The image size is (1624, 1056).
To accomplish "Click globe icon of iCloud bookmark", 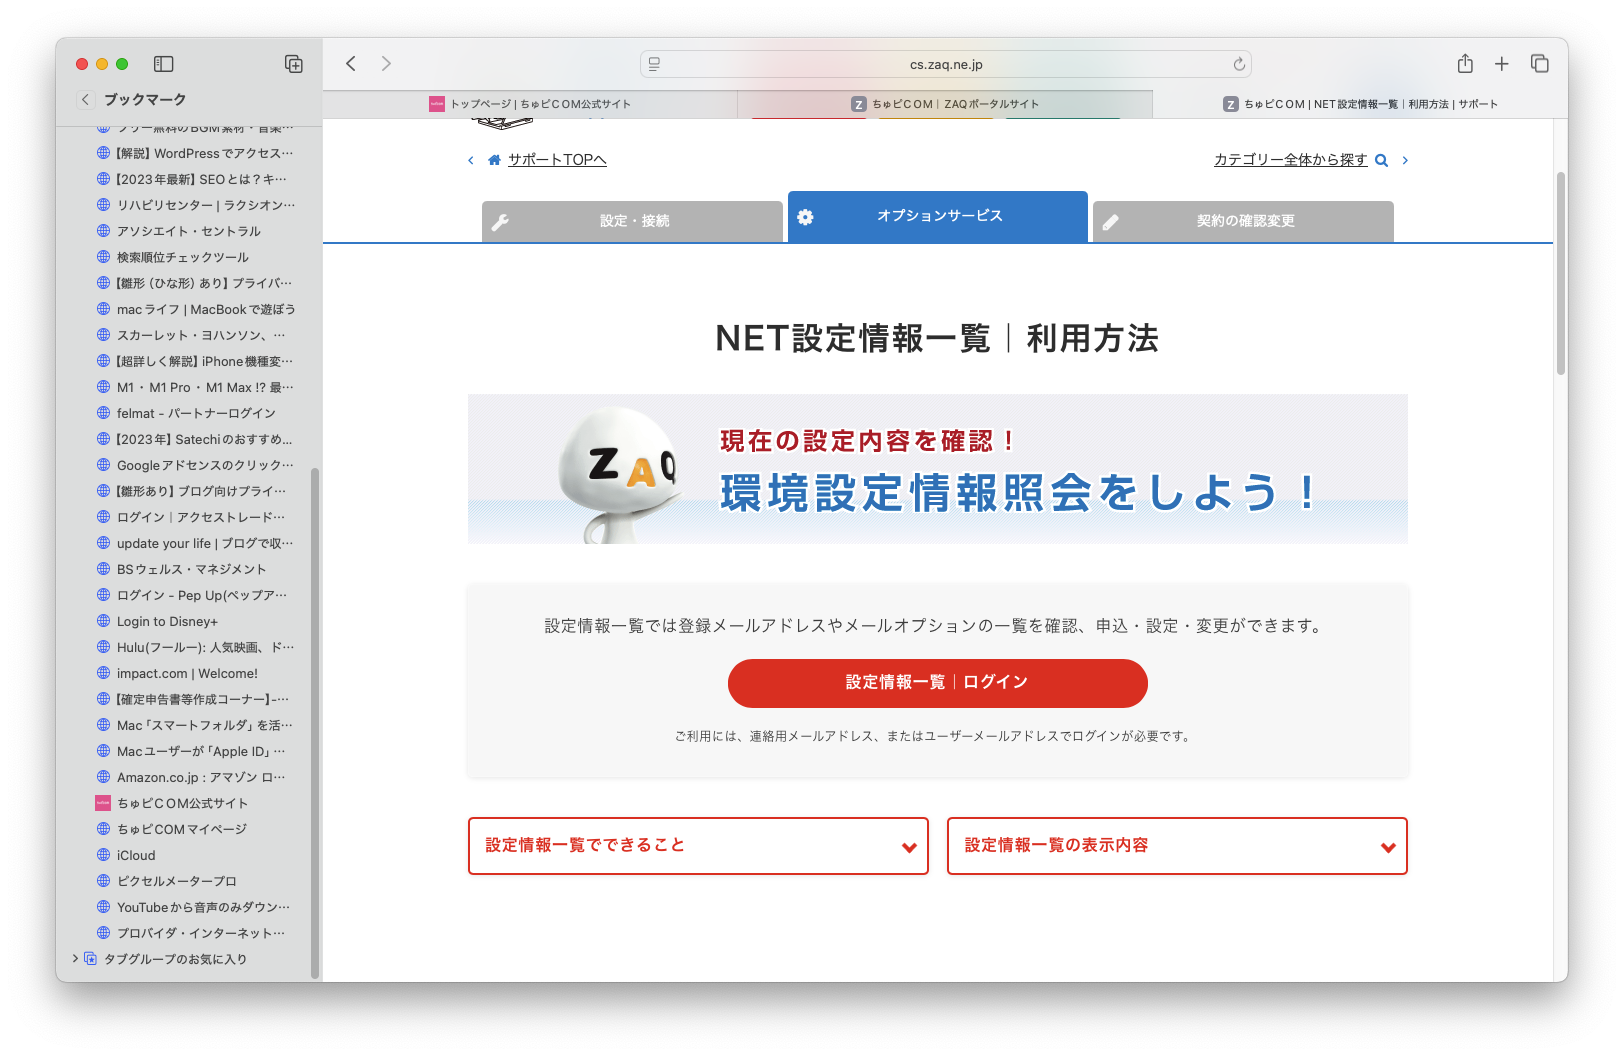I will (103, 855).
